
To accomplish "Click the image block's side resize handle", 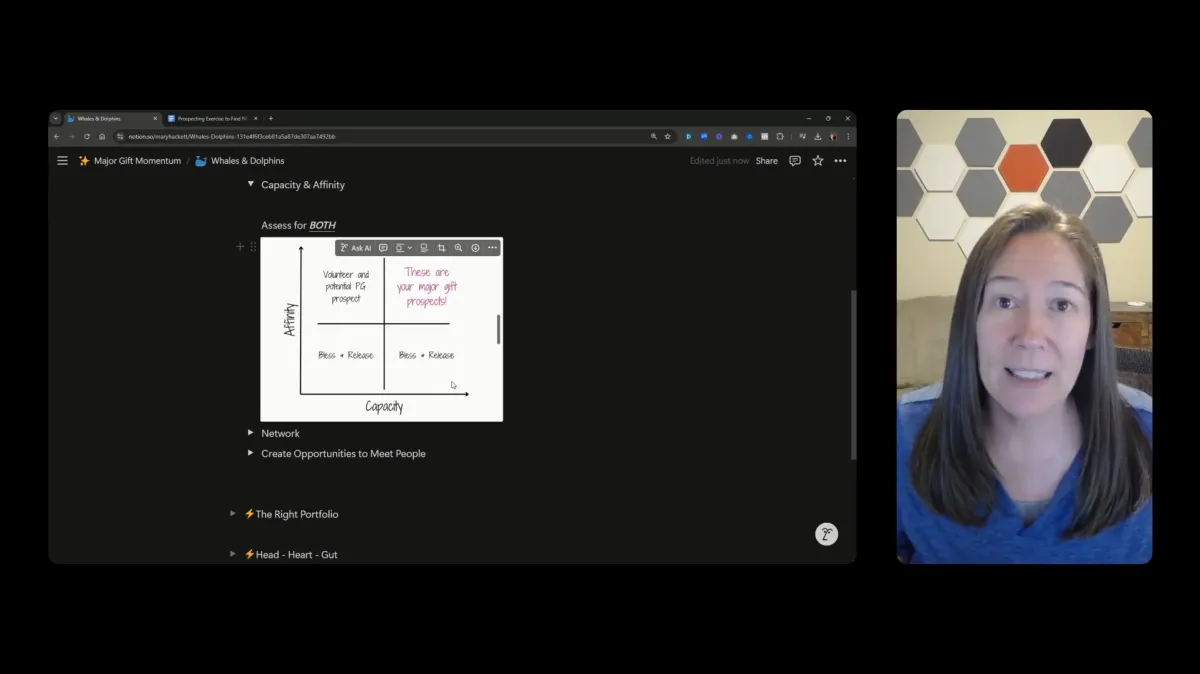I will pos(498,329).
